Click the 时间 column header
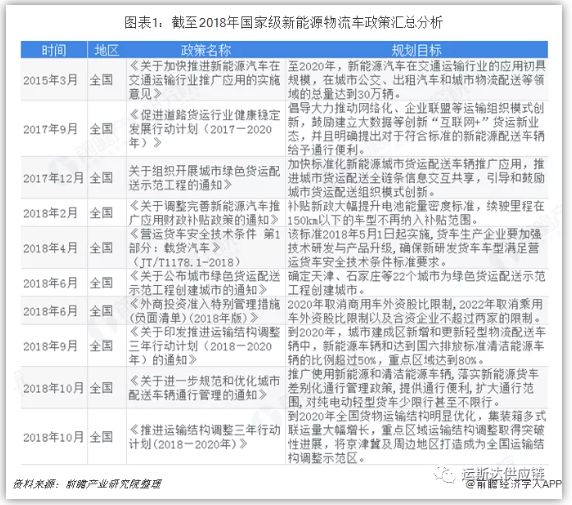The height and width of the screenshot is (505, 572). (54, 50)
